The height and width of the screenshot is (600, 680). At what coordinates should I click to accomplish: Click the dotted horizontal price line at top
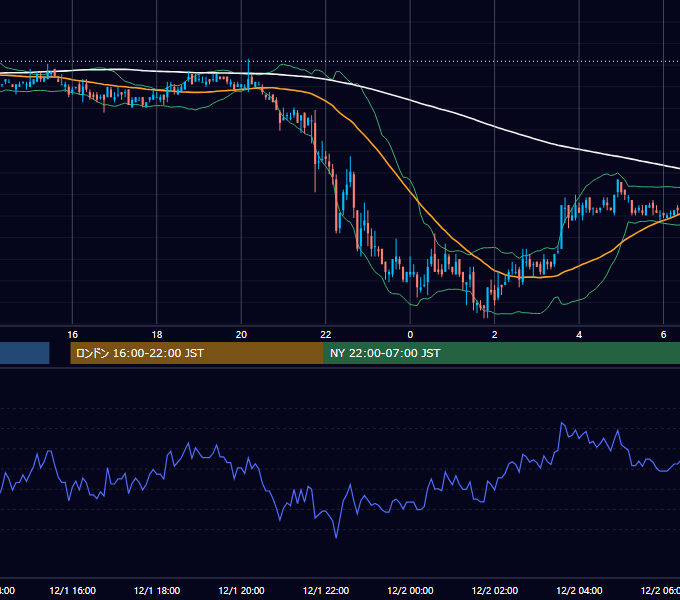340,61
